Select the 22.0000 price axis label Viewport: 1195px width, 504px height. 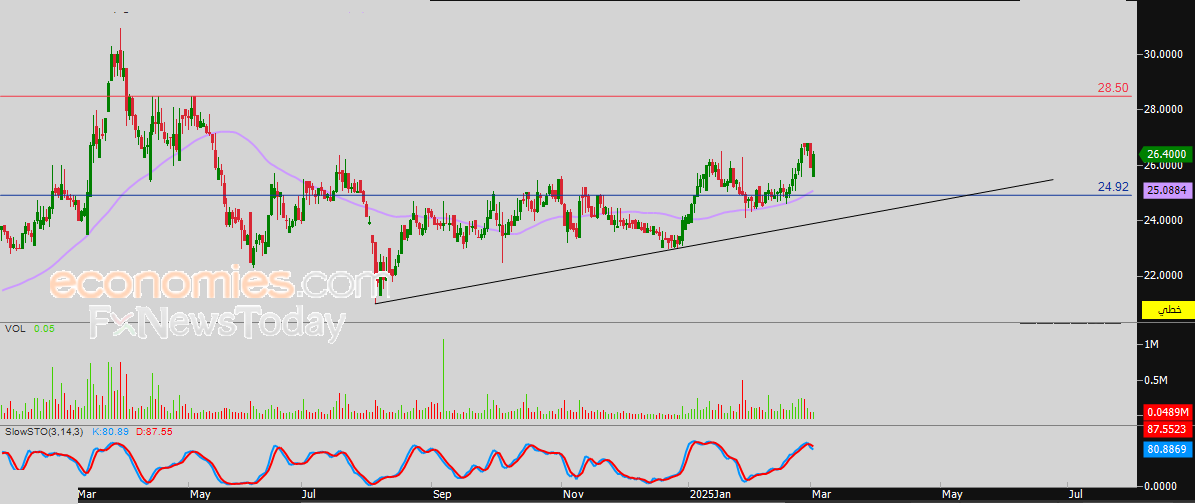click(1162, 275)
